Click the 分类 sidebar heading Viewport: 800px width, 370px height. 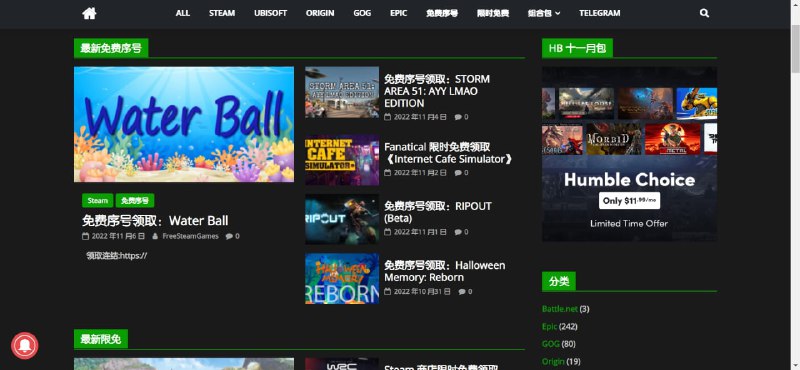pyautogui.click(x=559, y=281)
